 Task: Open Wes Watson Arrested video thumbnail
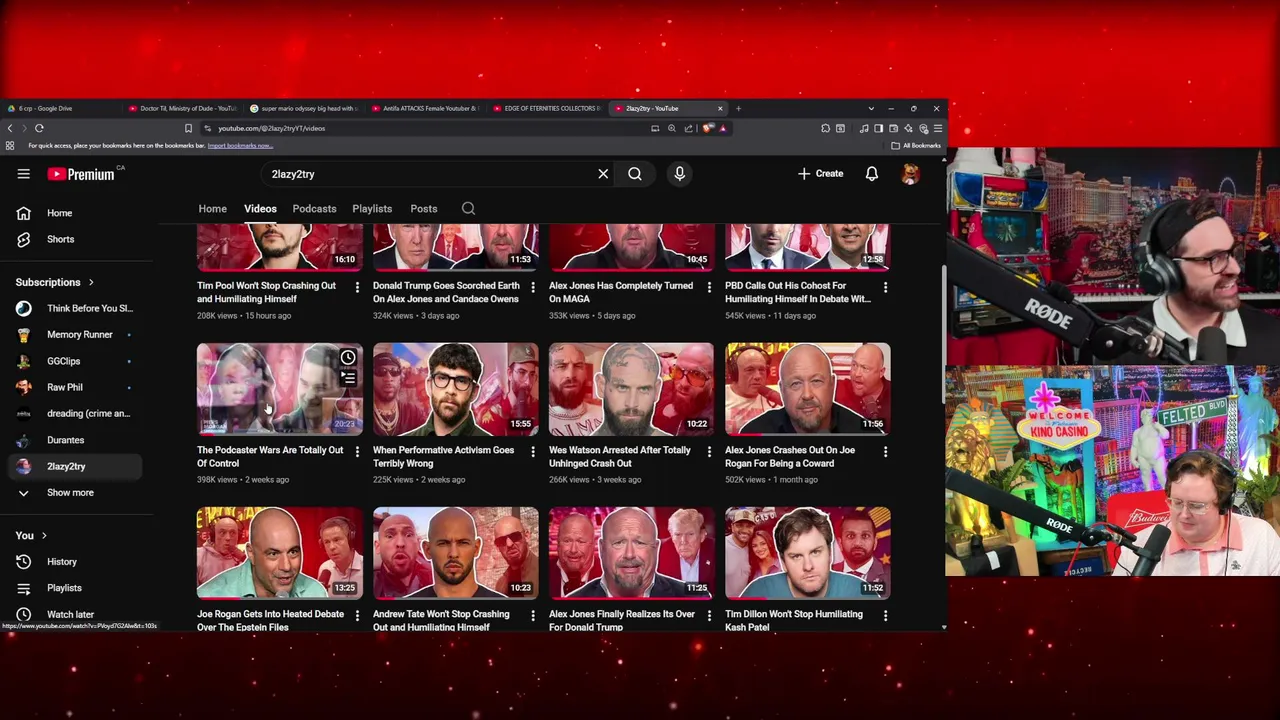coord(631,389)
